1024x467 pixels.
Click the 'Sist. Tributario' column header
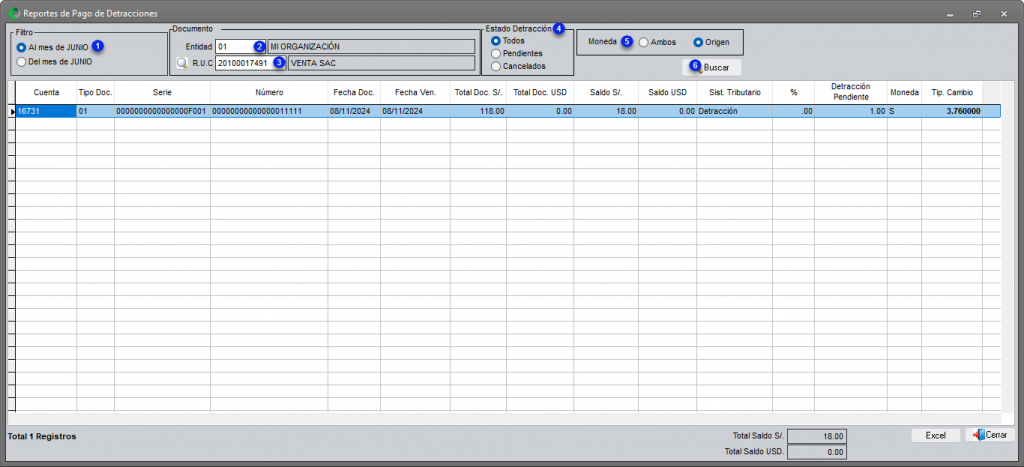[x=735, y=93]
